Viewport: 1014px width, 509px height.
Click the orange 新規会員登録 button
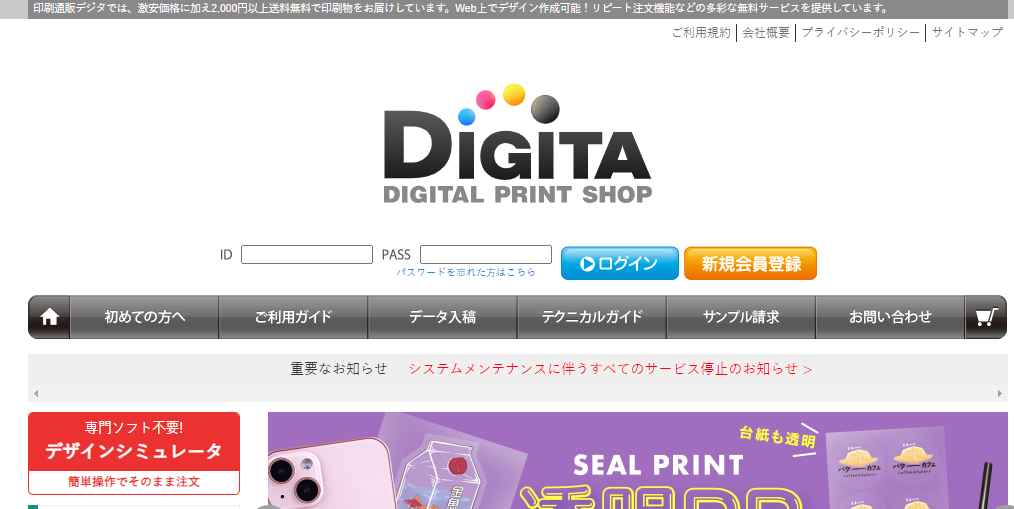[750, 263]
